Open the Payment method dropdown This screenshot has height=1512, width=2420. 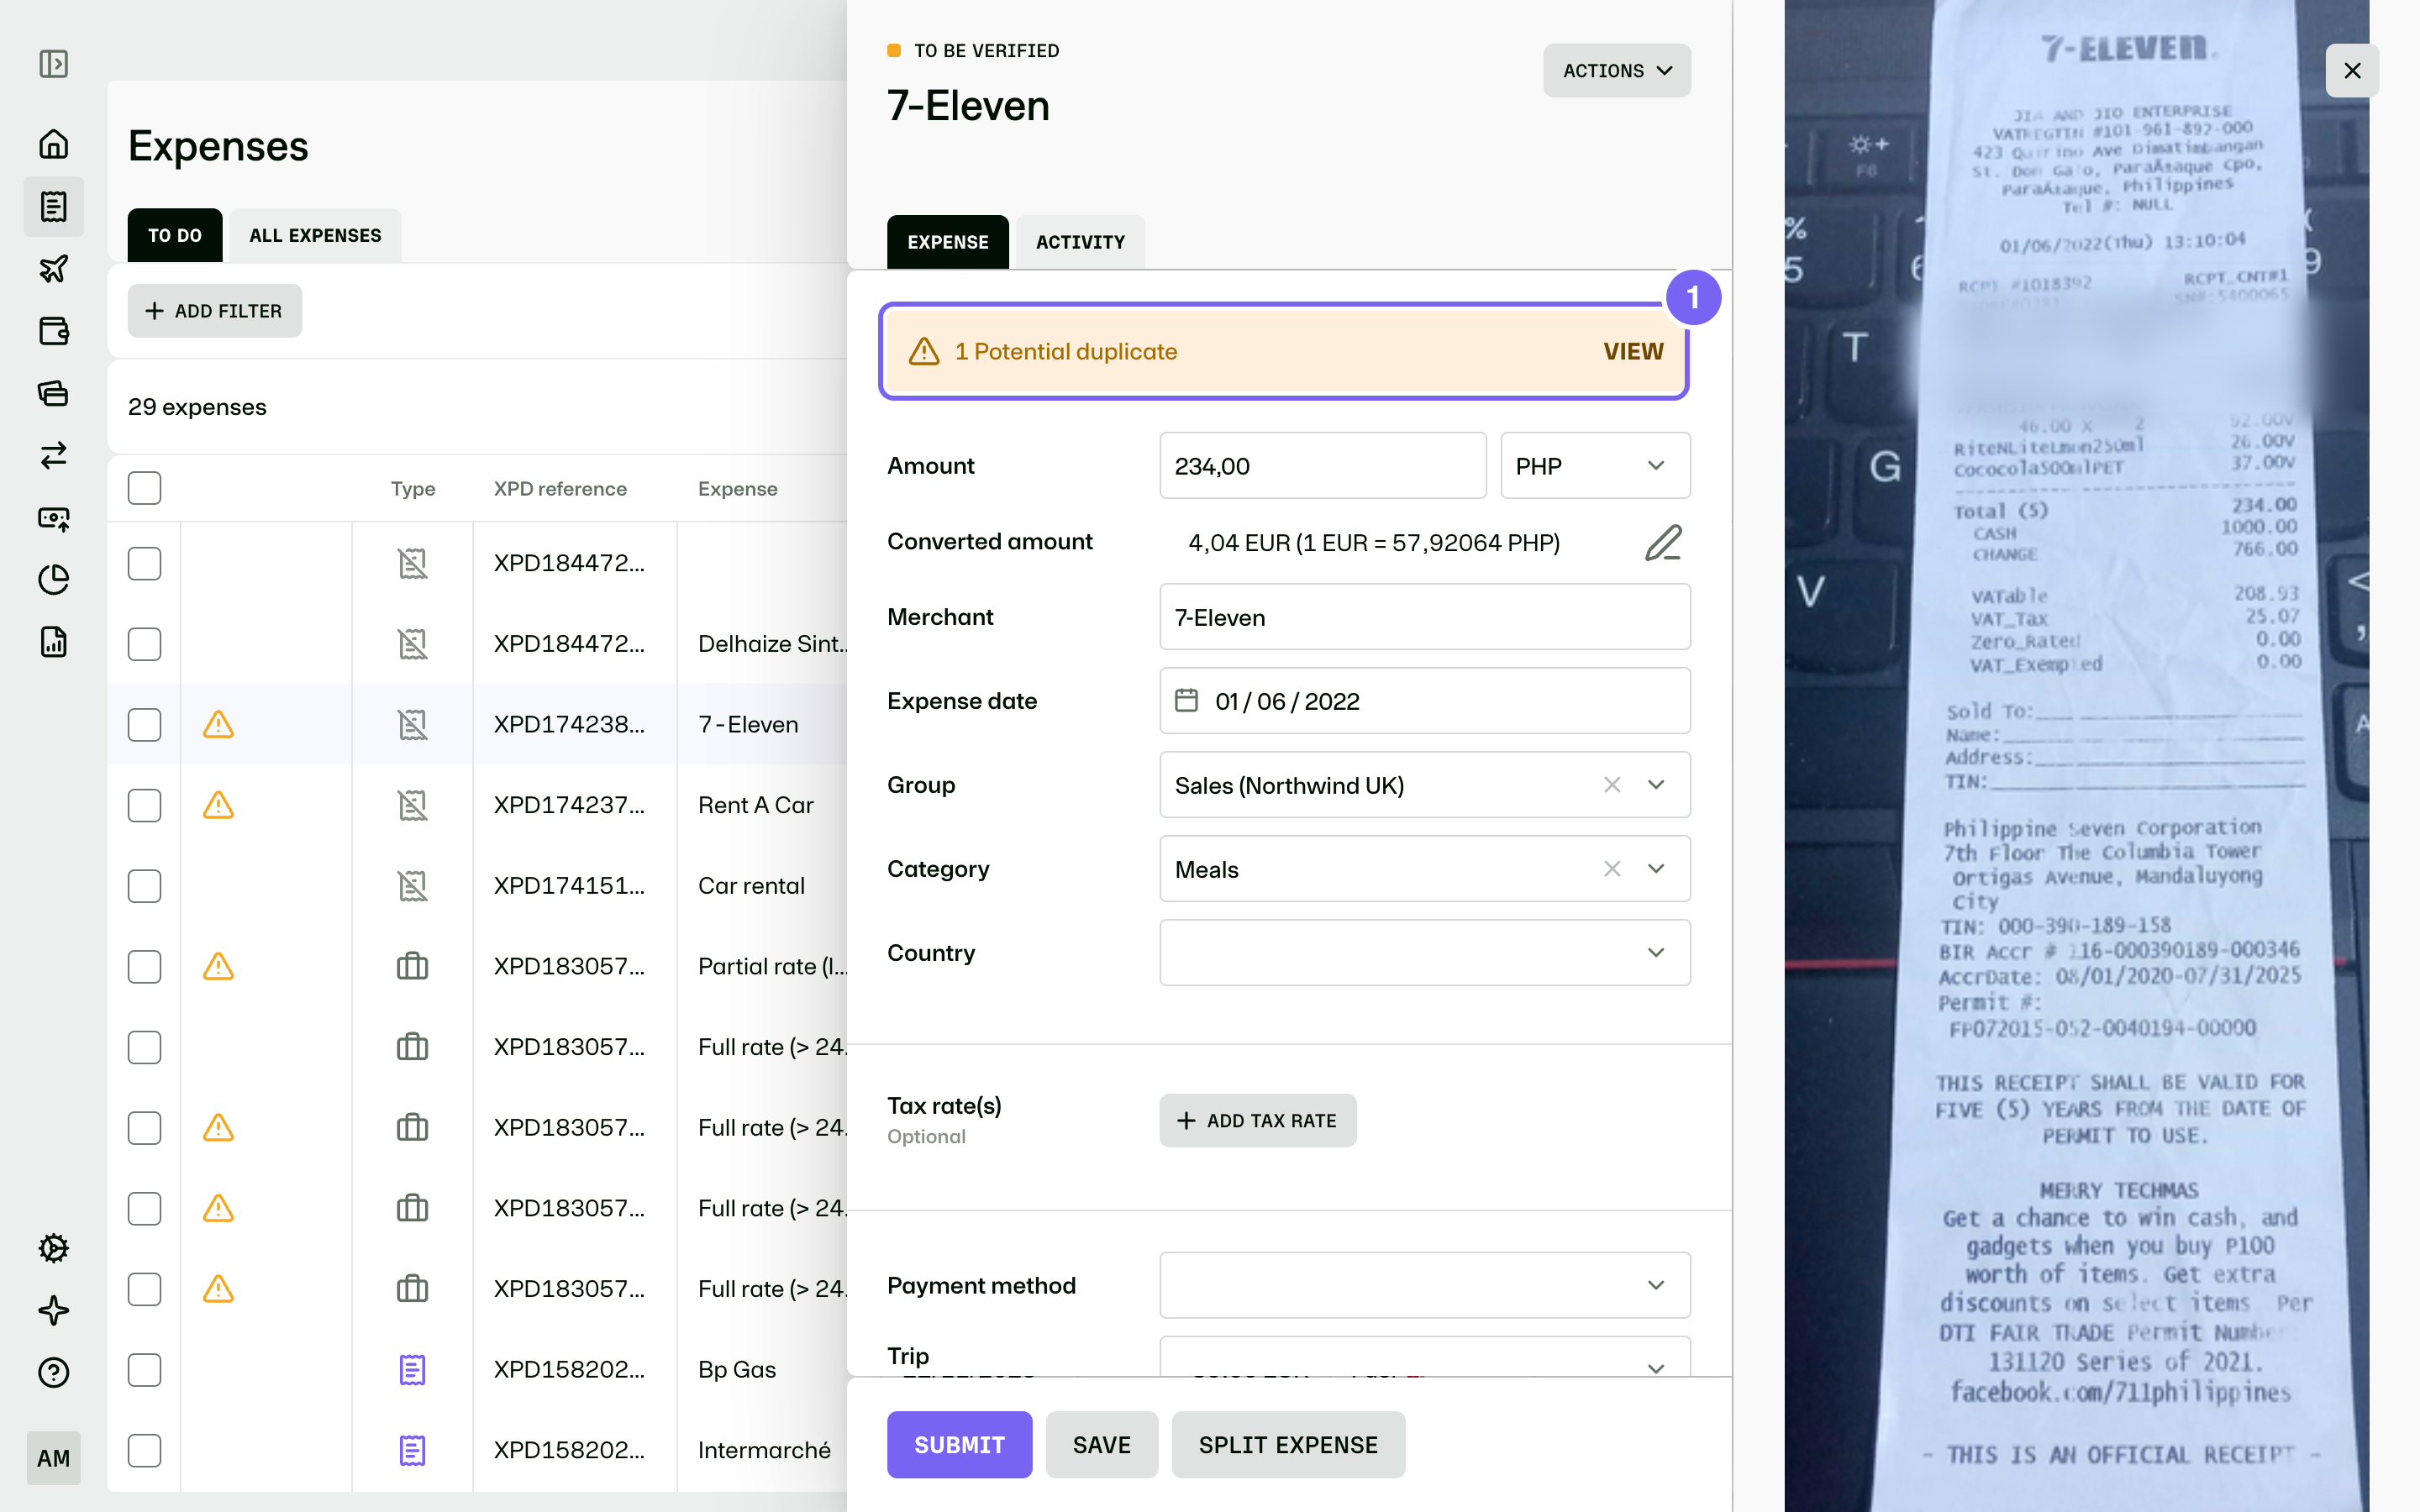pos(1425,1285)
